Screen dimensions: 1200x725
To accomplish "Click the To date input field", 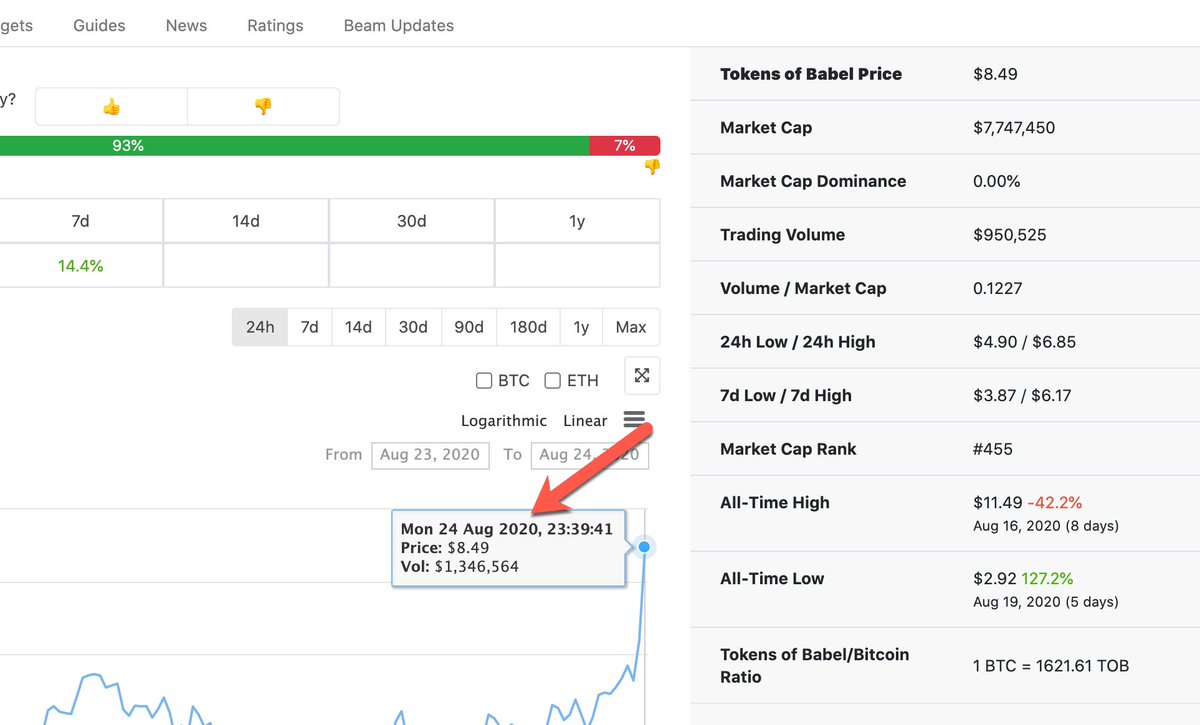I will [x=589, y=455].
